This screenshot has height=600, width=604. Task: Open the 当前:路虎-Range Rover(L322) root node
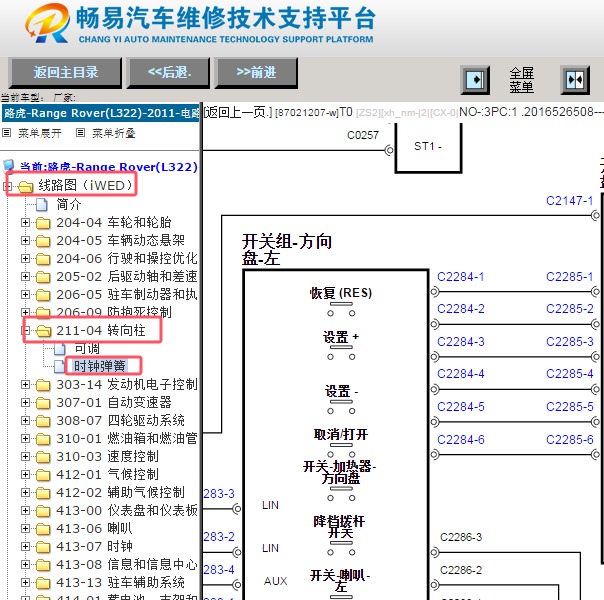pyautogui.click(x=109, y=167)
